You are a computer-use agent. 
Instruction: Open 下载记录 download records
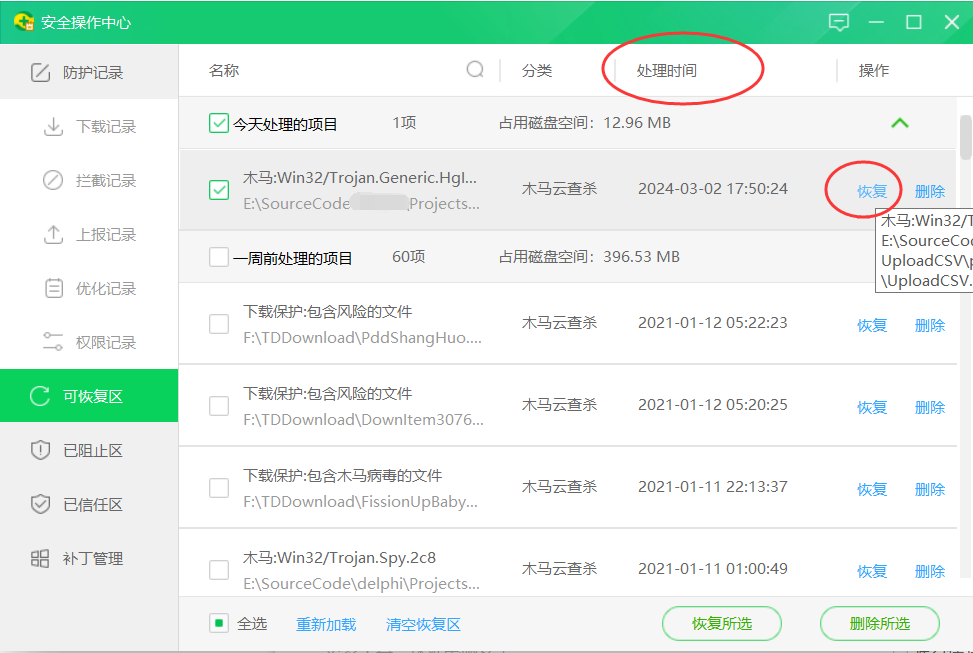(x=105, y=127)
